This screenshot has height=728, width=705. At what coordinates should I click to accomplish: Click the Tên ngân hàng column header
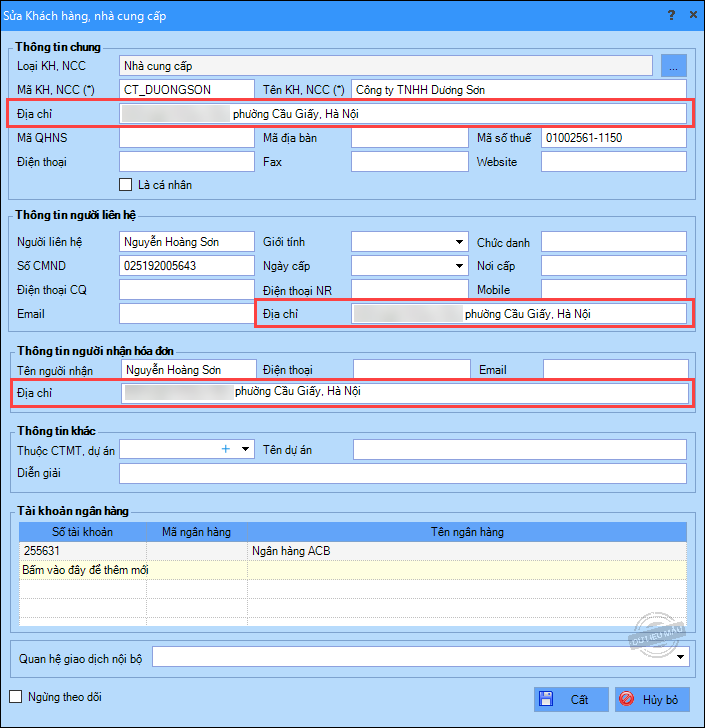point(467,532)
